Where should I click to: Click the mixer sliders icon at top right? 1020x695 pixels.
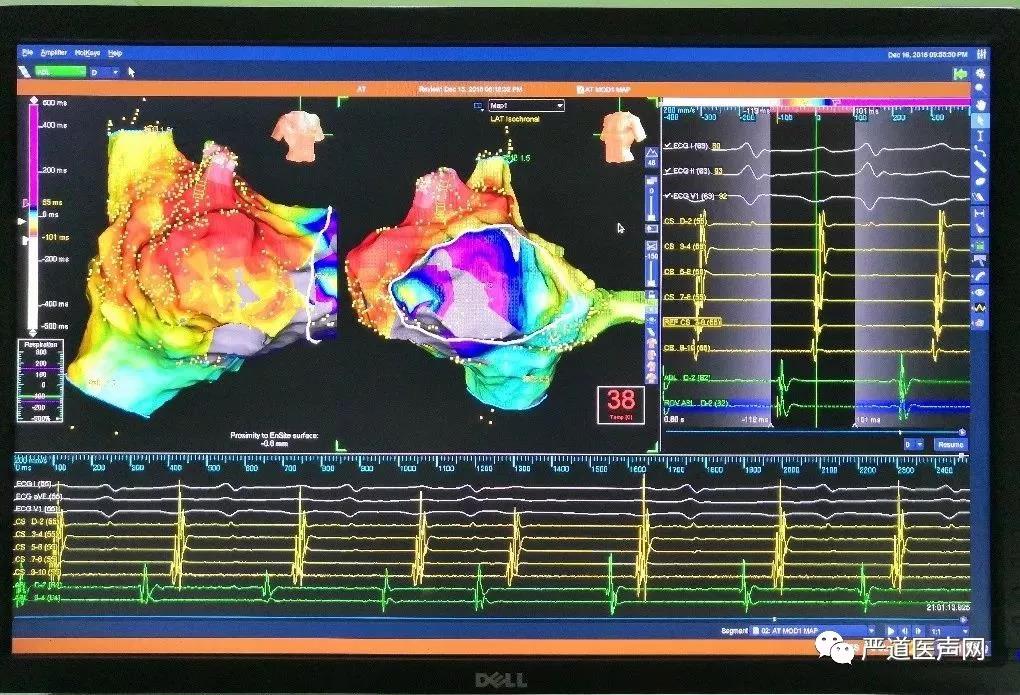(x=983, y=54)
